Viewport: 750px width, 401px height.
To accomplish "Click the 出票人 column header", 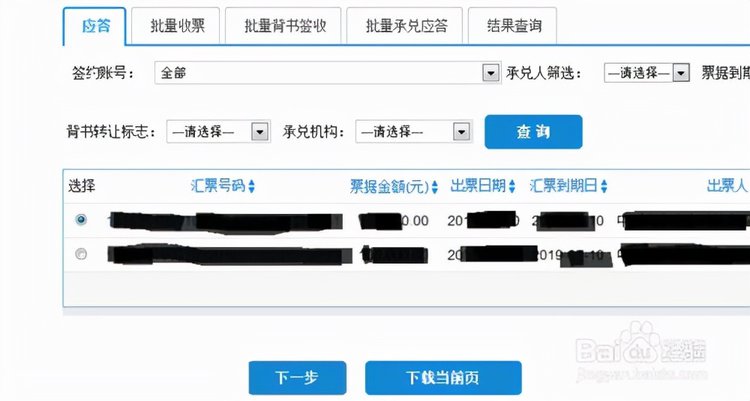I will pos(727,186).
